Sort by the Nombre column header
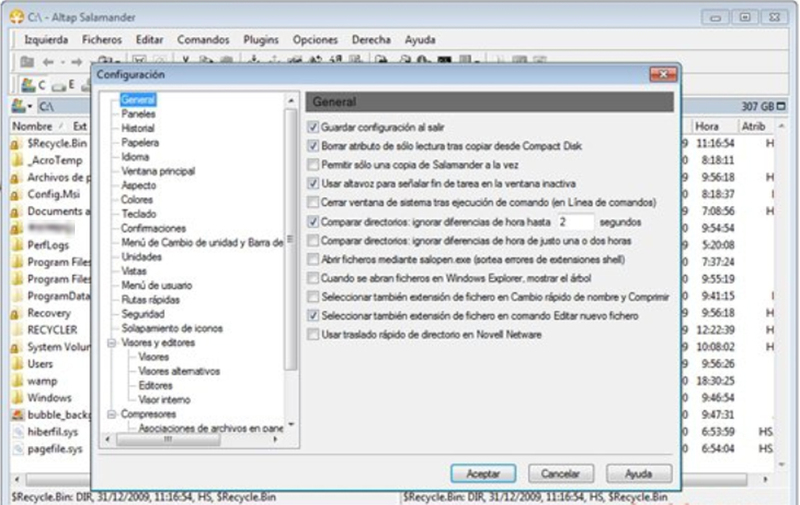800x505 pixels. (x=33, y=126)
